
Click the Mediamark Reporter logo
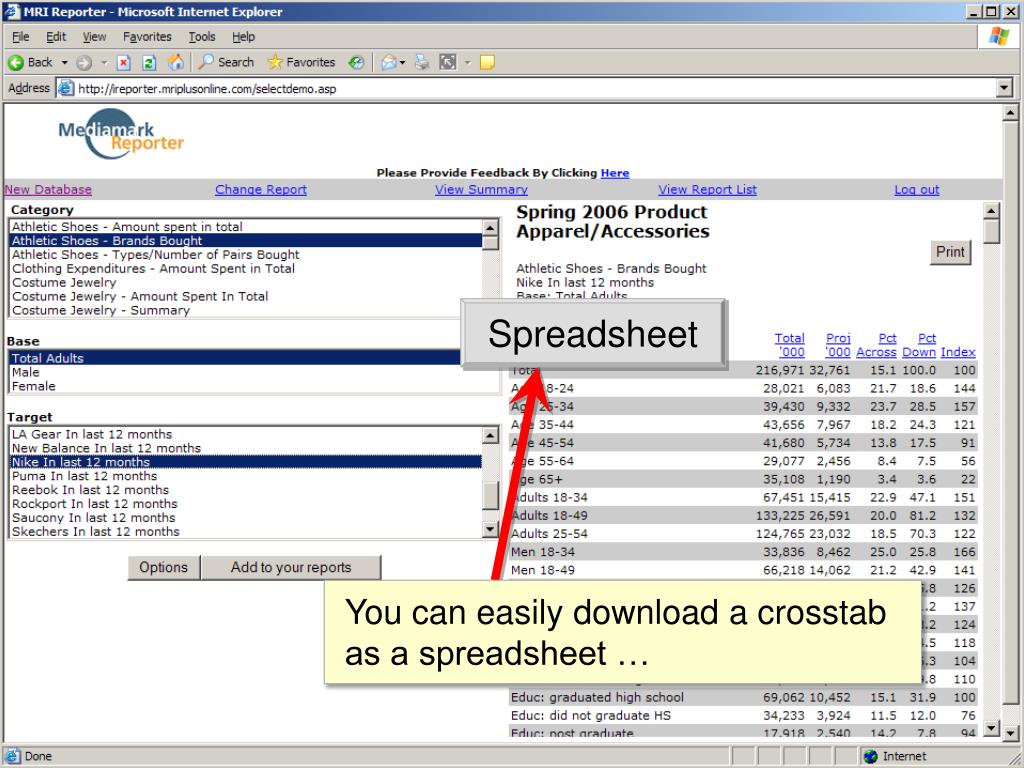(121, 135)
